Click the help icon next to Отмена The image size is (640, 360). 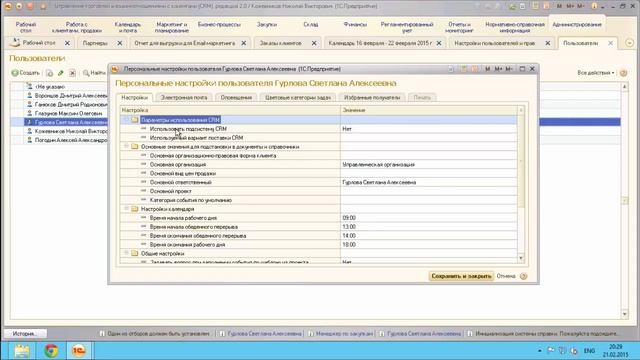tap(524, 276)
